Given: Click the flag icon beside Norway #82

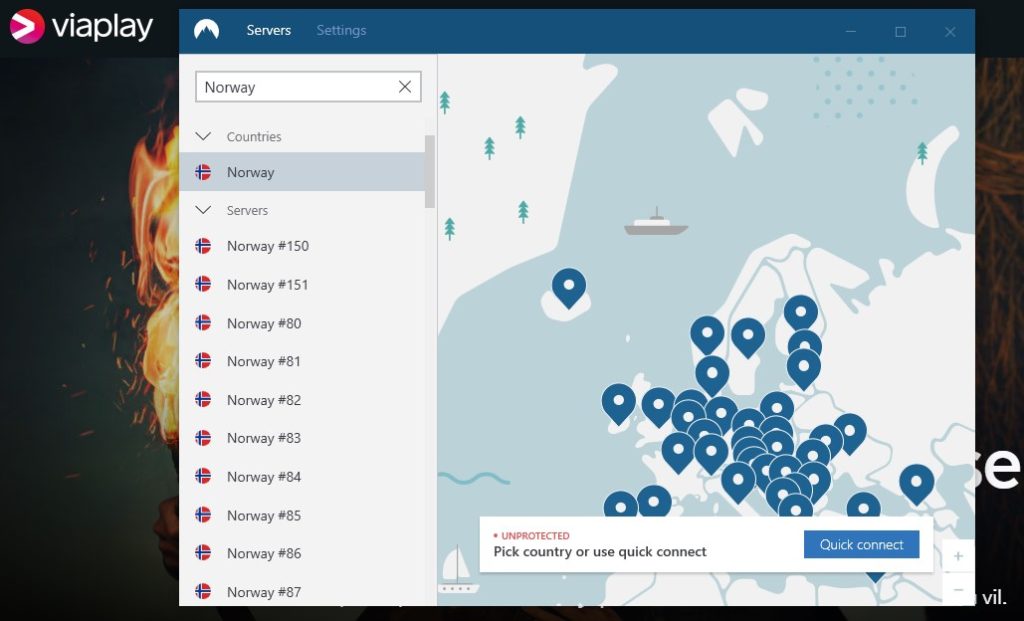Looking at the screenshot, I should [x=203, y=399].
